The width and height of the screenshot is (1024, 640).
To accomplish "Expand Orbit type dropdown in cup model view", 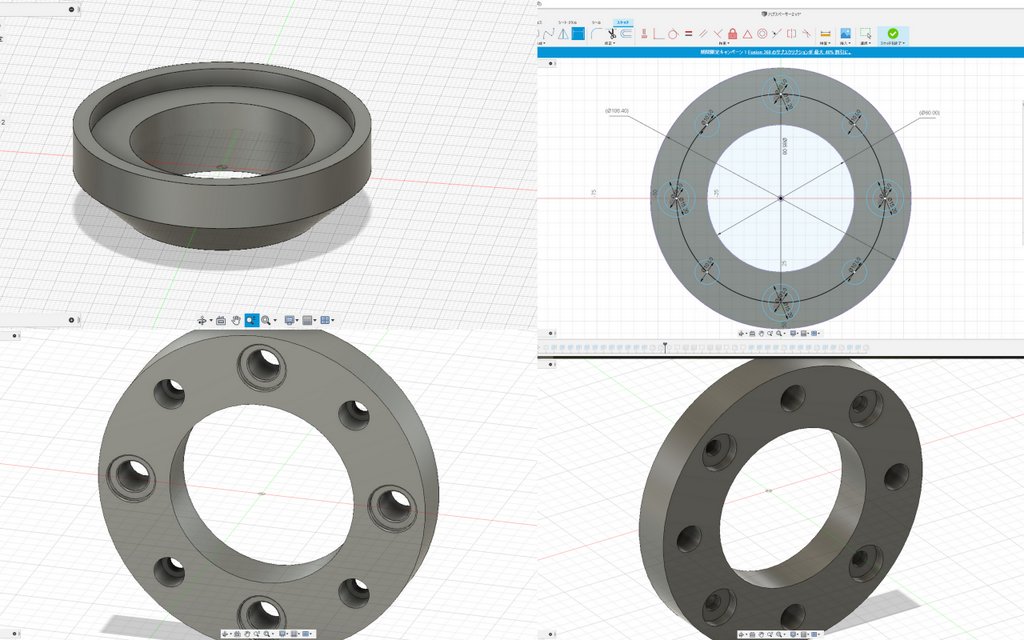I will pyautogui.click(x=211, y=320).
